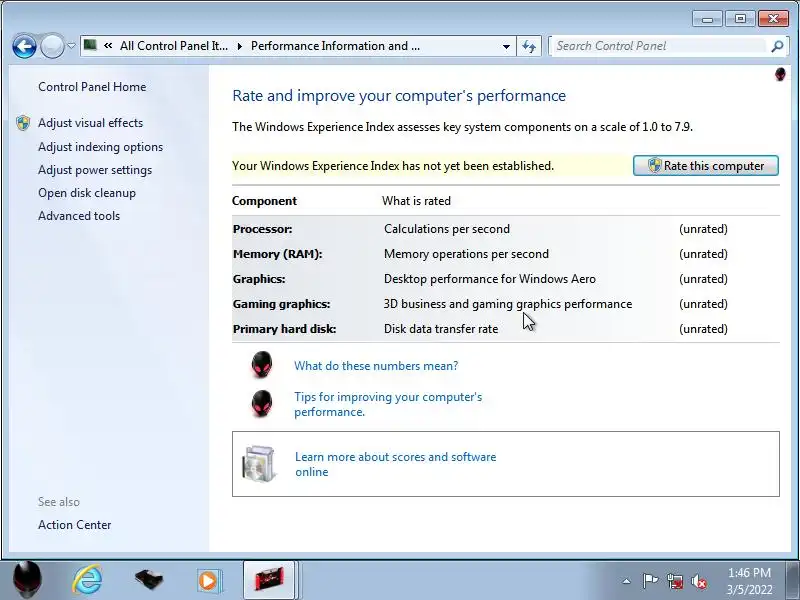Click the Forward navigation arrow button
The height and width of the screenshot is (600, 800).
[52, 47]
